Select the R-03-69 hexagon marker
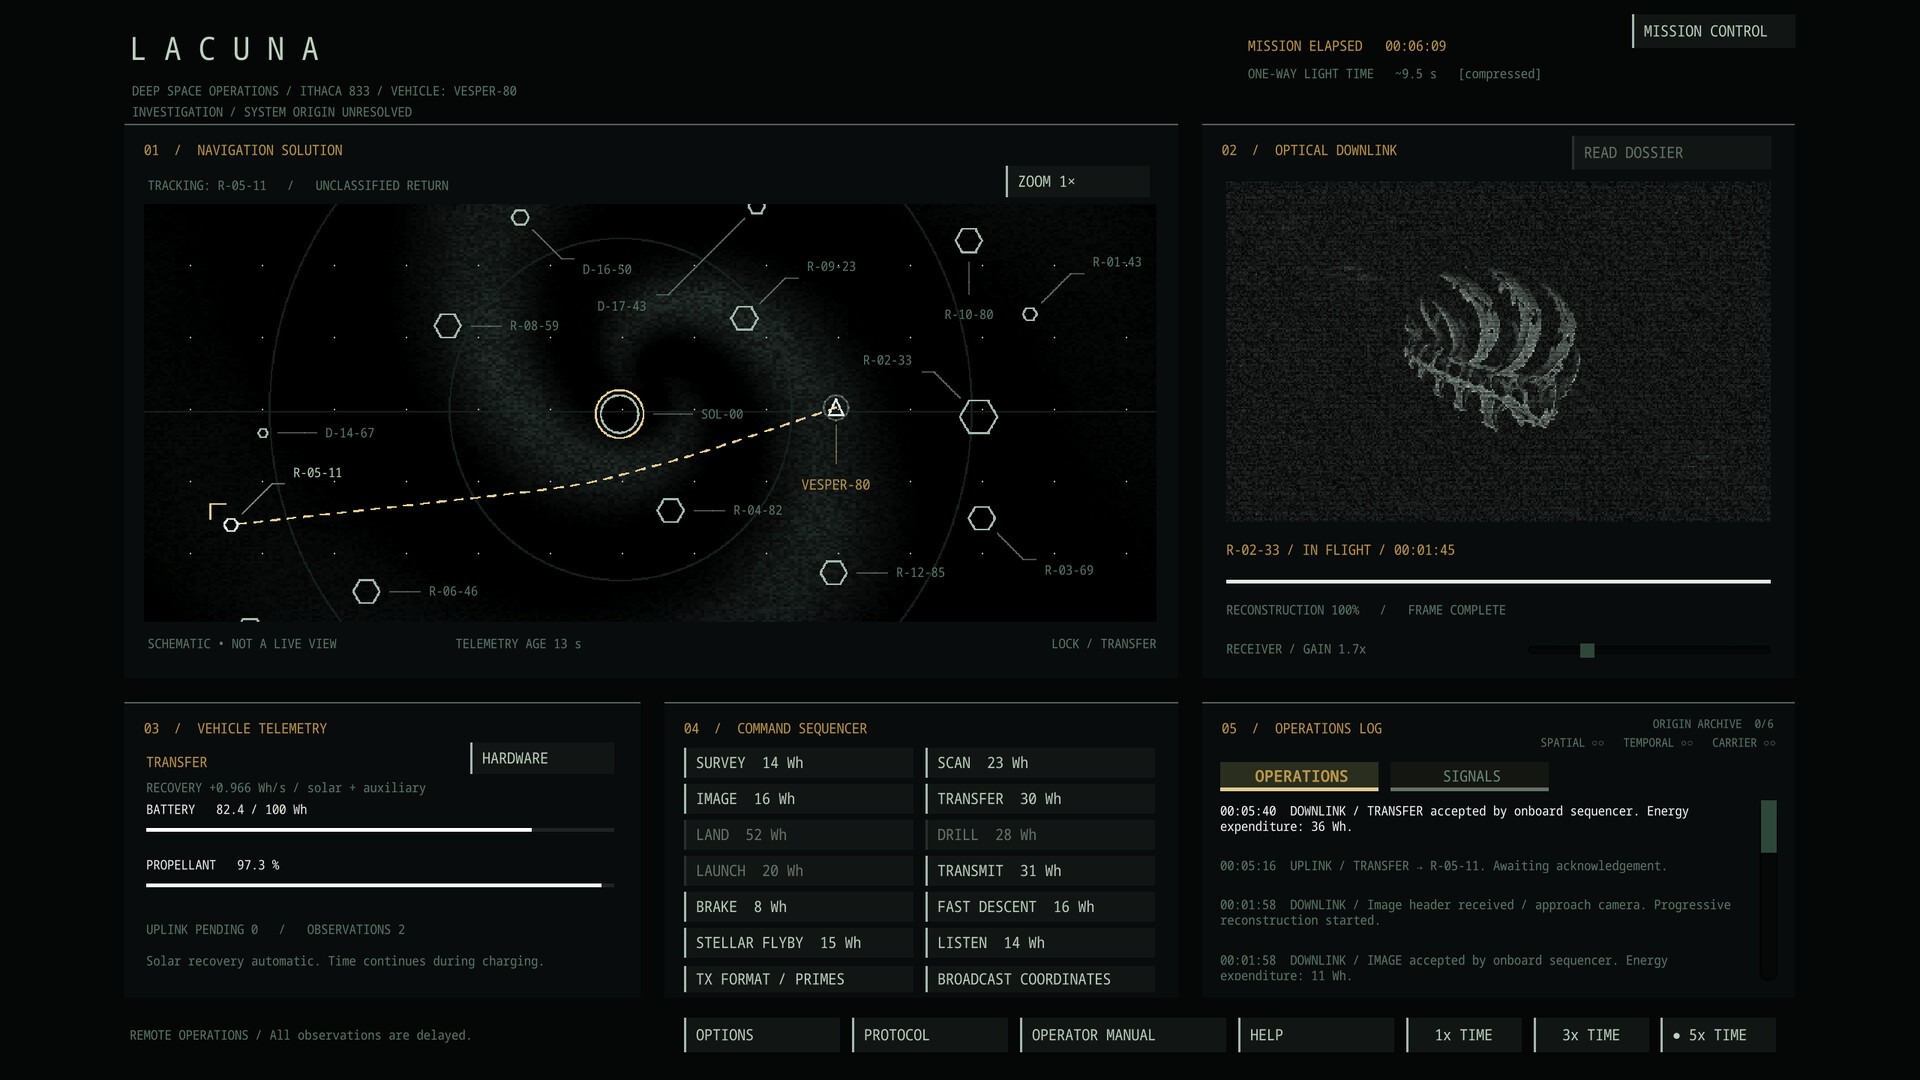 (x=982, y=518)
